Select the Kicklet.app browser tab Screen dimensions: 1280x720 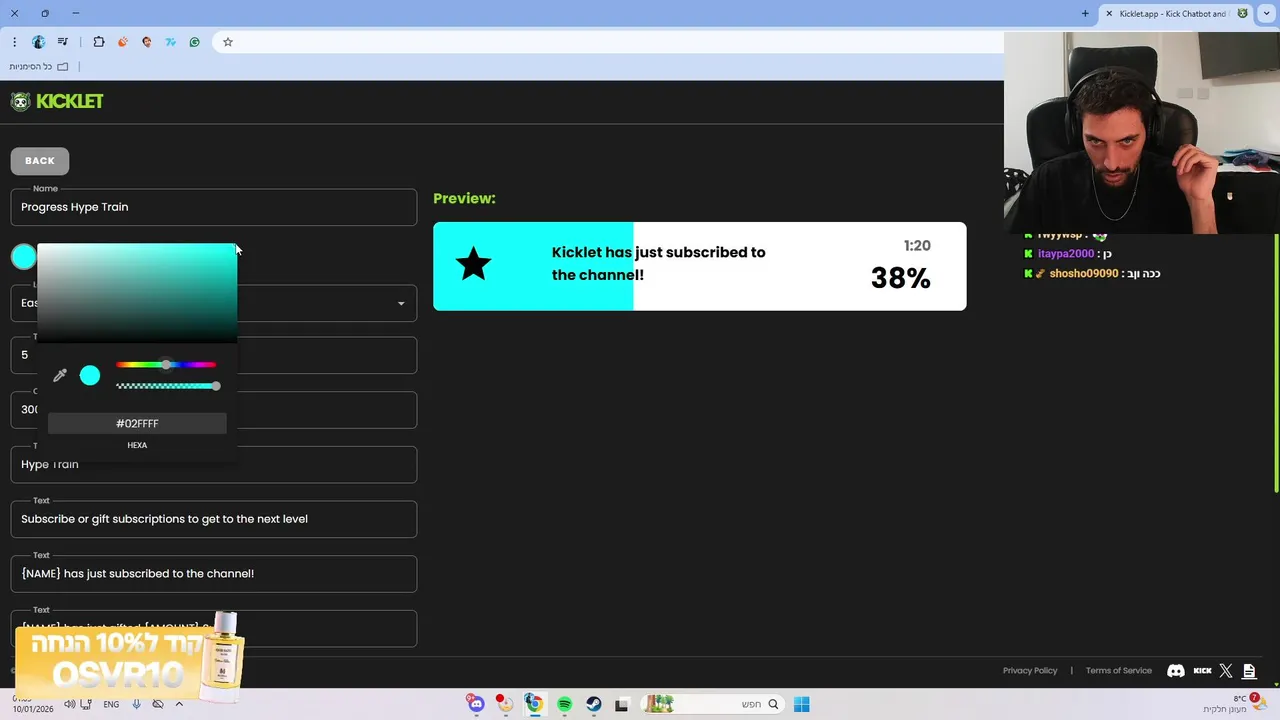[x=1175, y=14]
